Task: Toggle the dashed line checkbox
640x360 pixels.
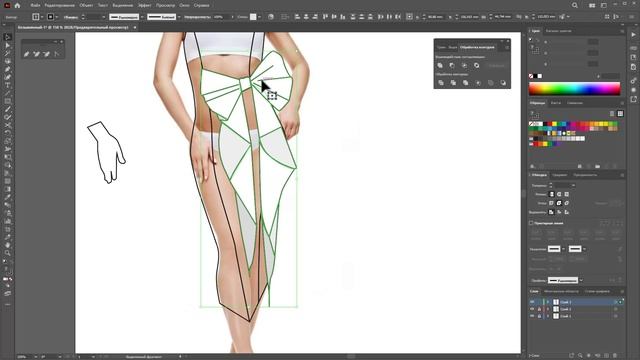Action: 531,223
